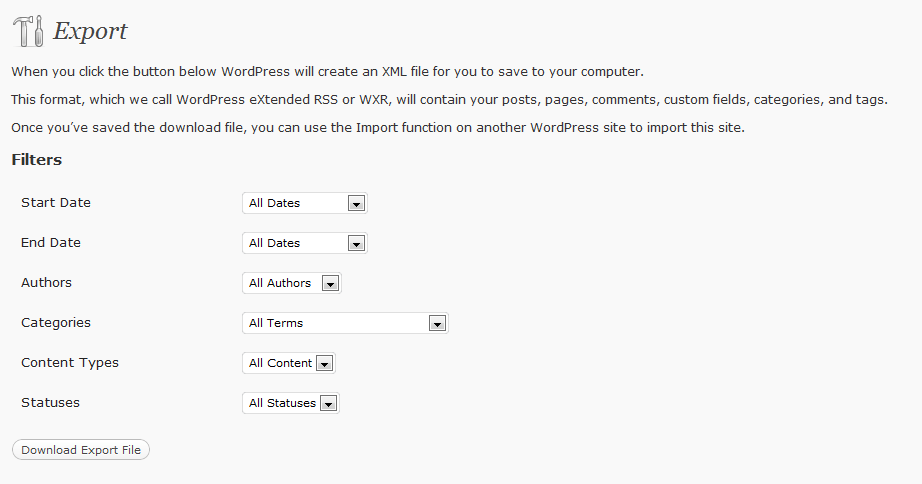Click the Export page title

pyautogui.click(x=90, y=31)
